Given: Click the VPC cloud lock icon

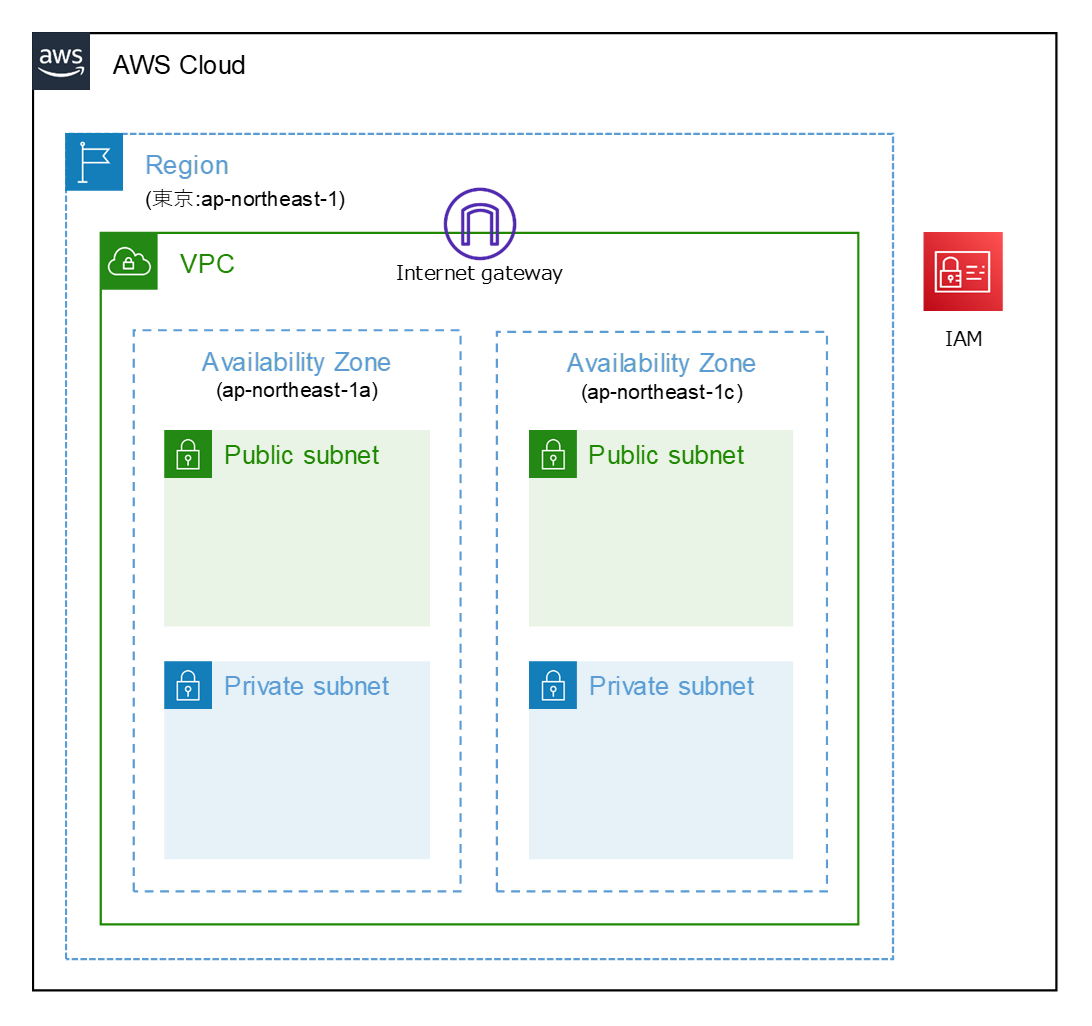Looking at the screenshot, I should point(129,261).
